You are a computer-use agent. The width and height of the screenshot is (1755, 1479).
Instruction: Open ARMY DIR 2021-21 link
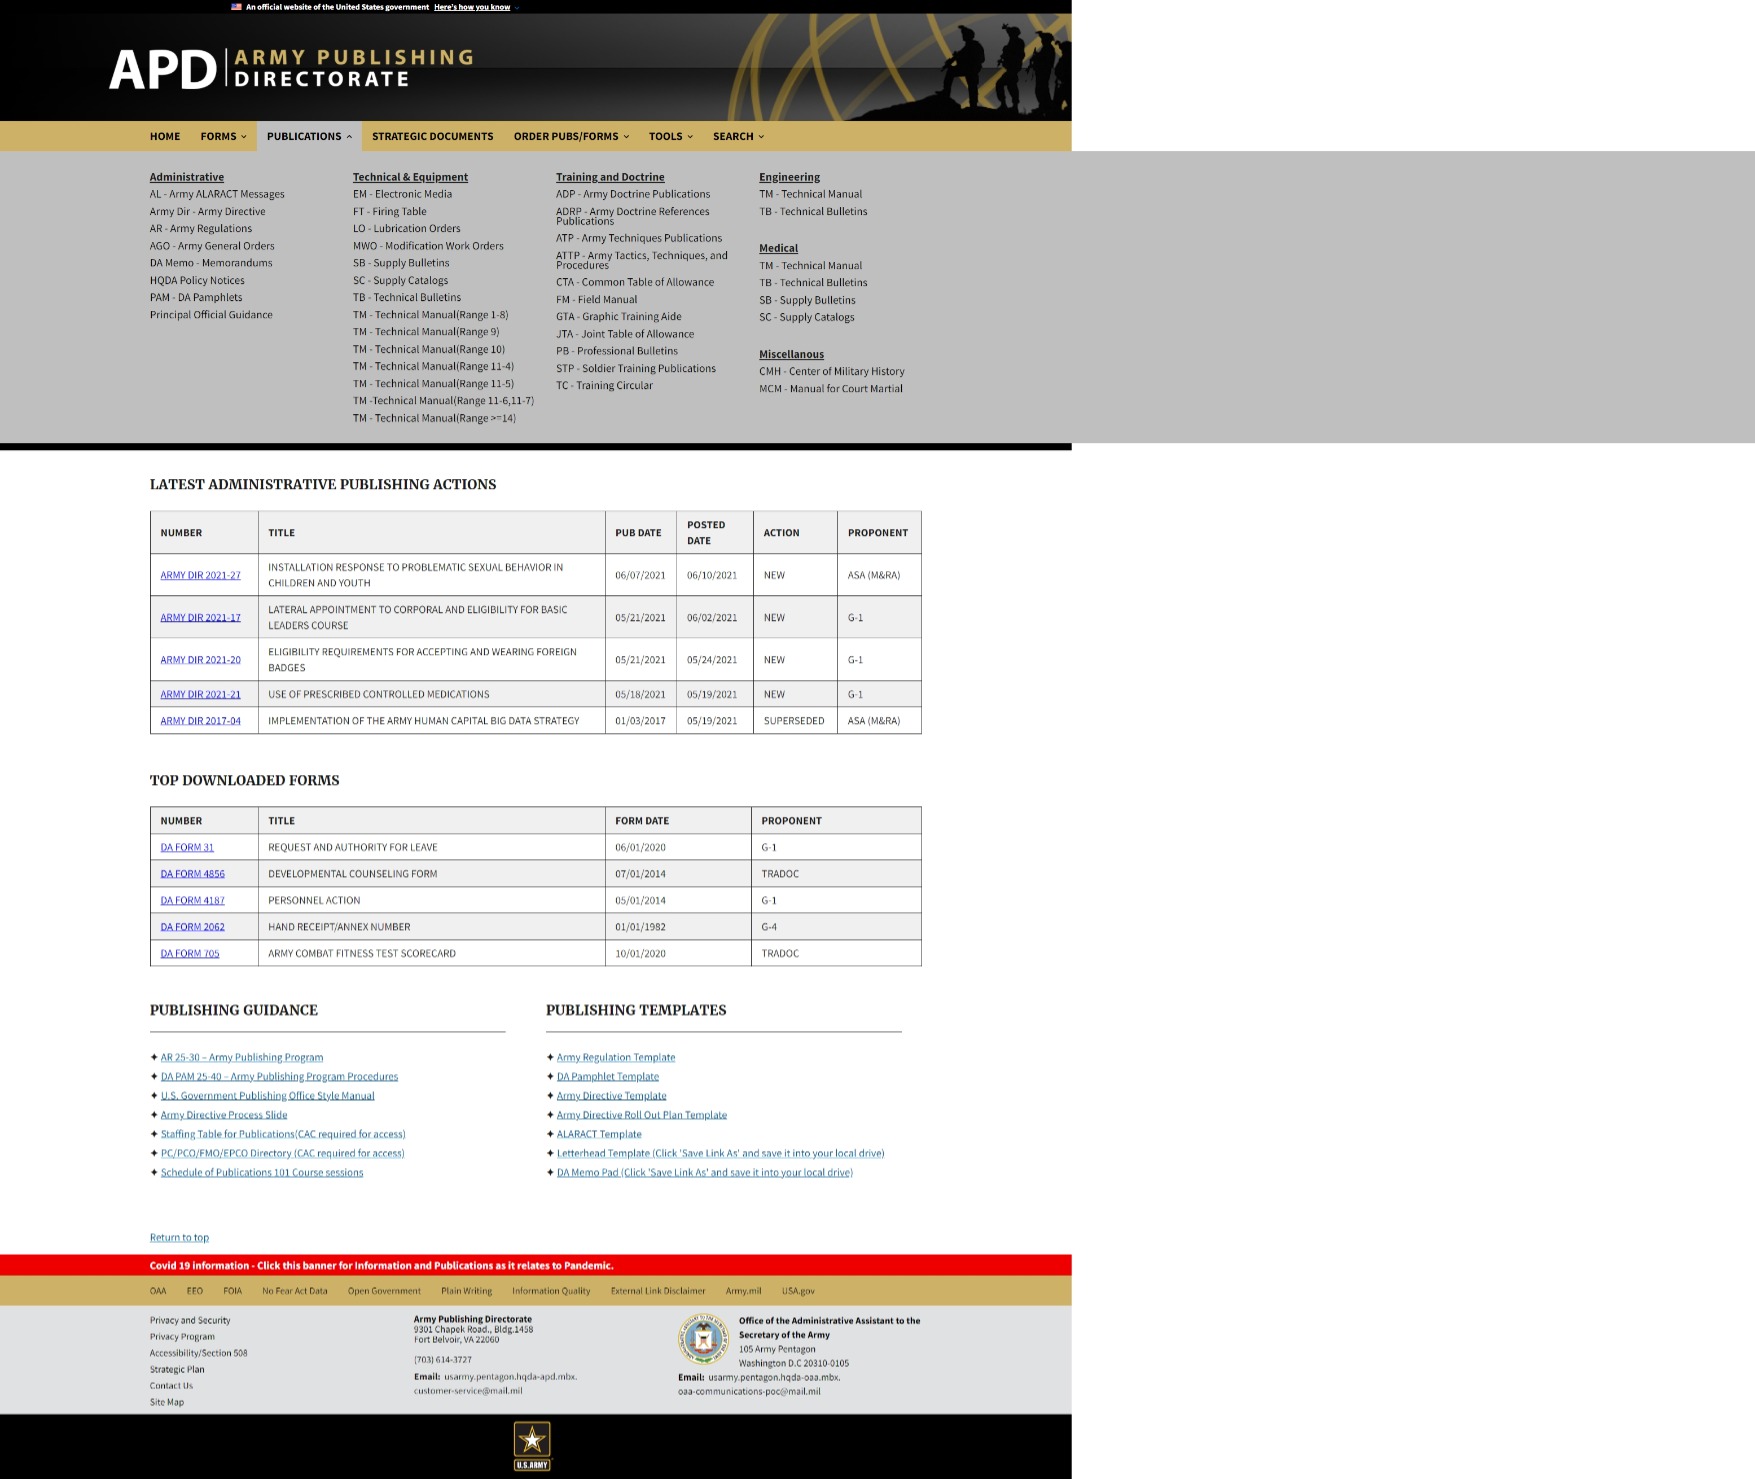click(200, 694)
